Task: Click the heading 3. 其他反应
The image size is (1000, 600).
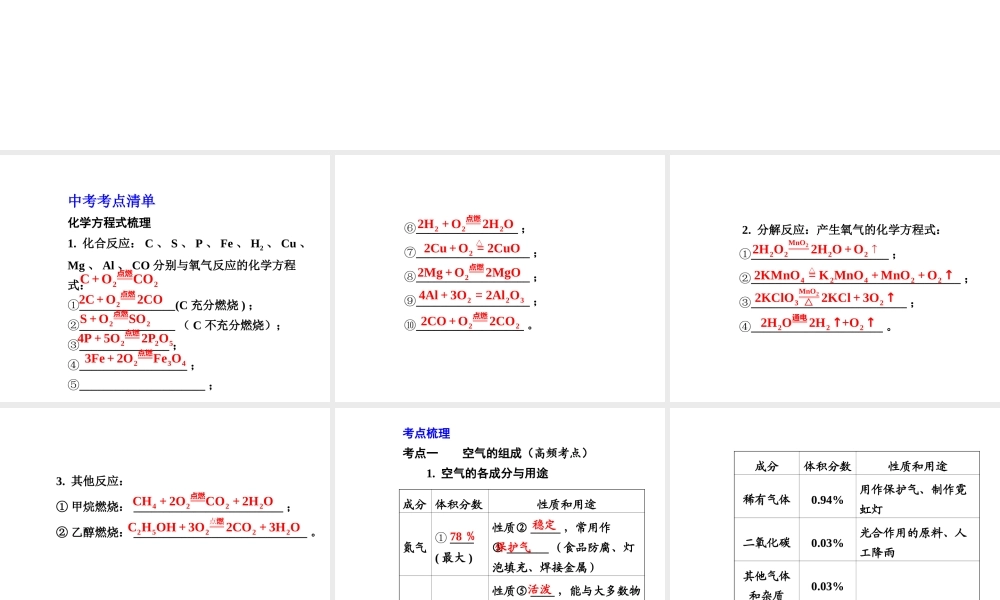Action: point(90,481)
